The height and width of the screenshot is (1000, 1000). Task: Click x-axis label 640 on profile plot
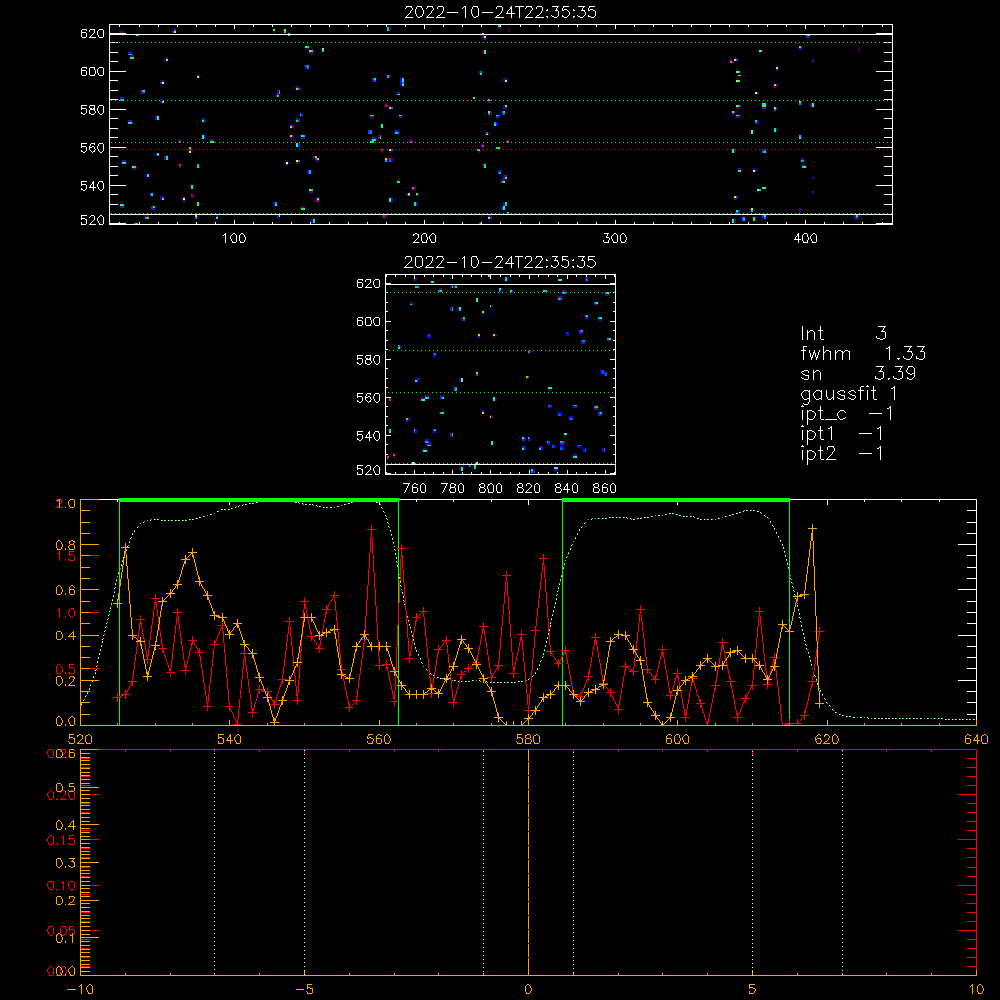(x=976, y=739)
